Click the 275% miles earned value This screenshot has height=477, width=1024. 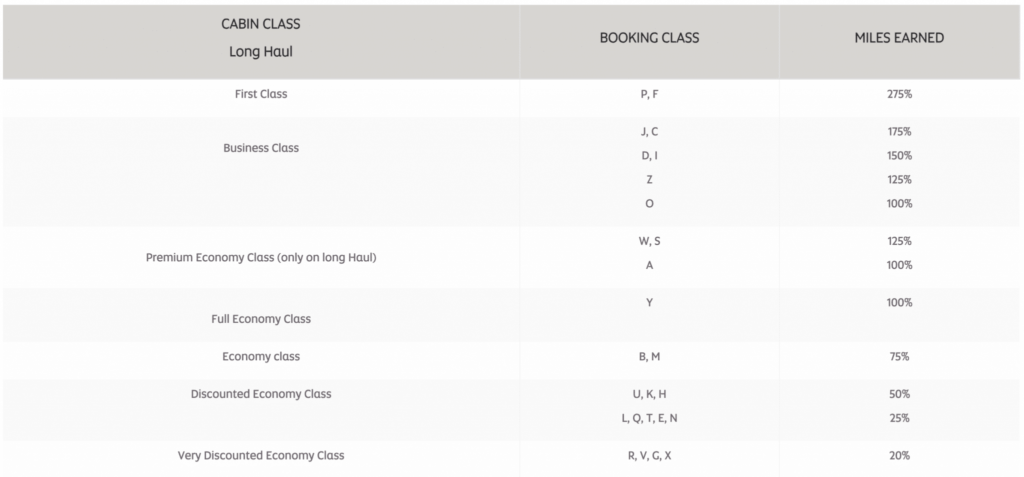pyautogui.click(x=898, y=94)
